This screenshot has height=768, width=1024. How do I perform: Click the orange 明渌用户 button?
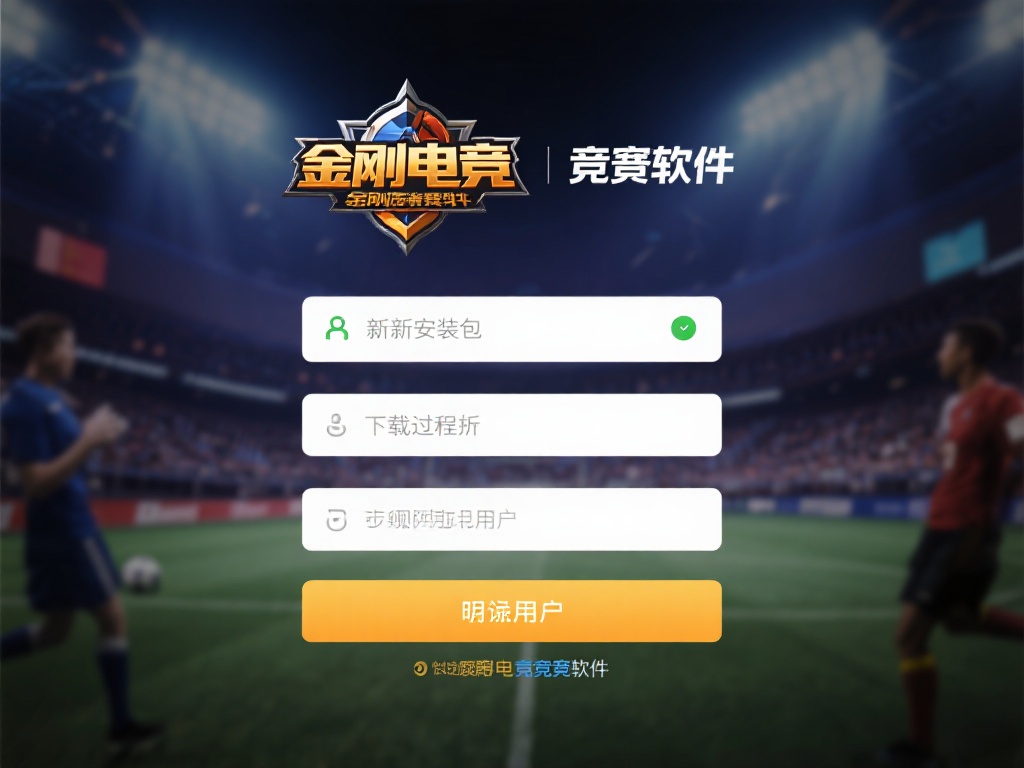click(x=511, y=611)
